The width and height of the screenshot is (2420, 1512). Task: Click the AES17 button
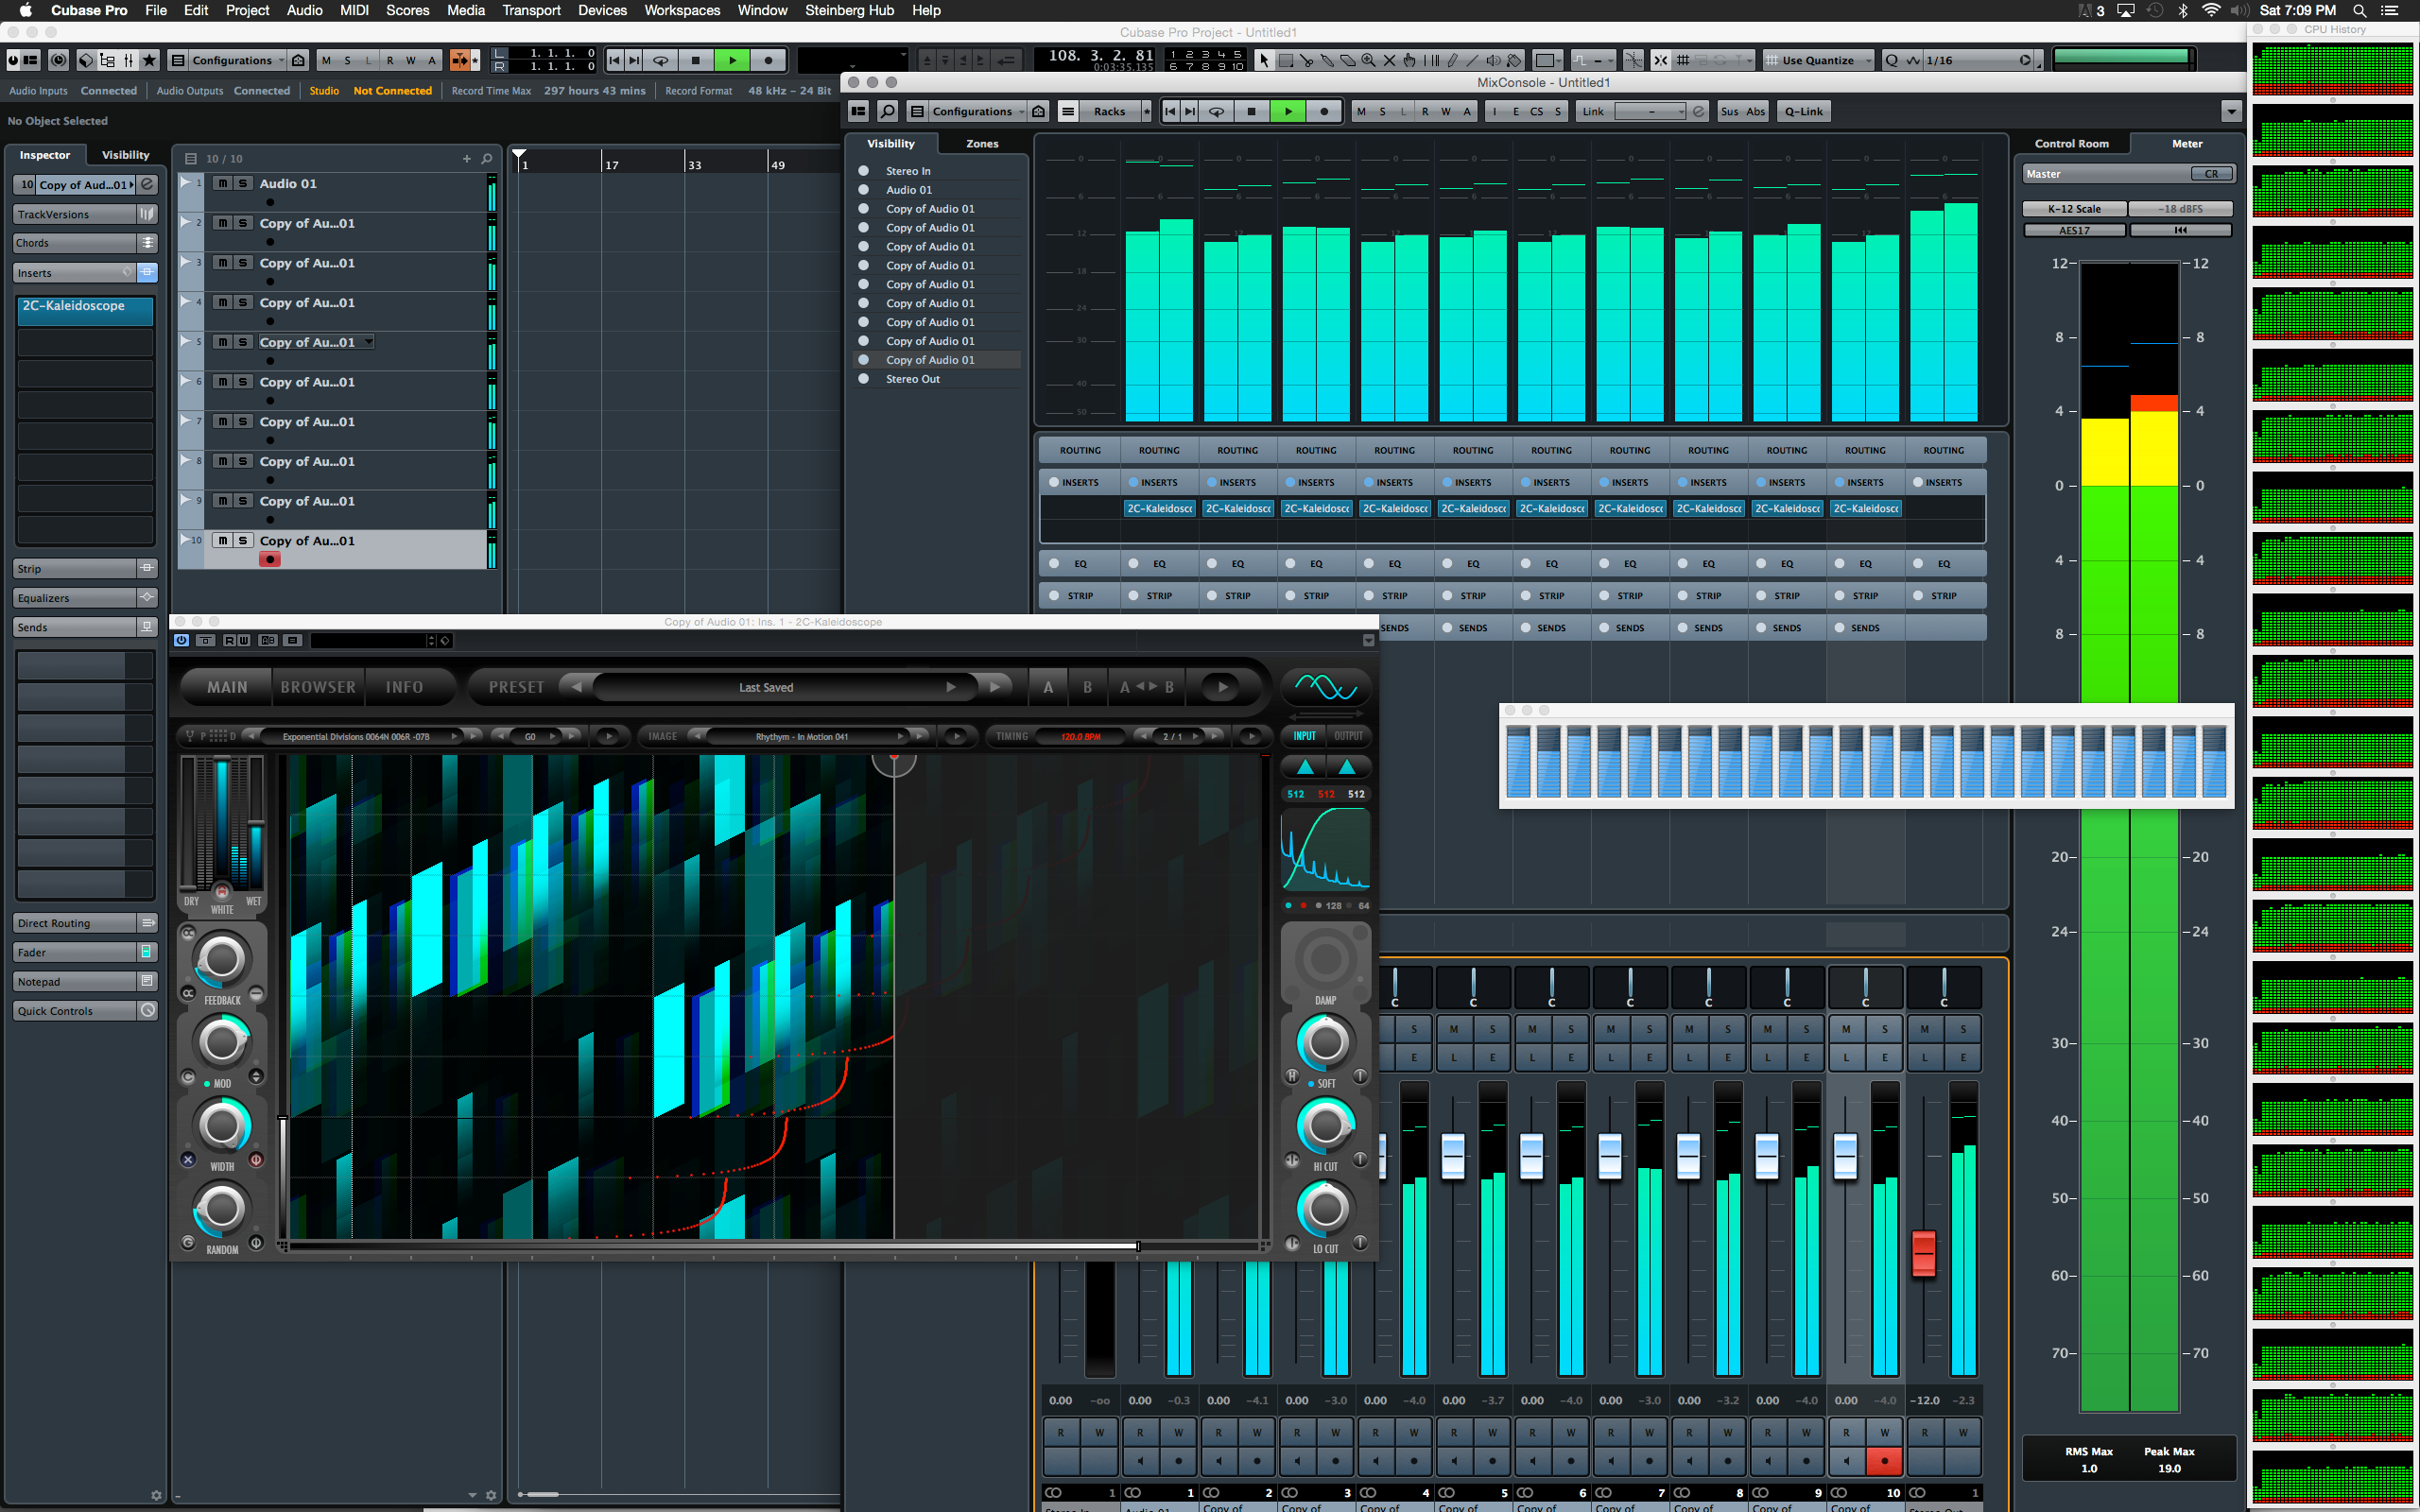coord(2074,230)
